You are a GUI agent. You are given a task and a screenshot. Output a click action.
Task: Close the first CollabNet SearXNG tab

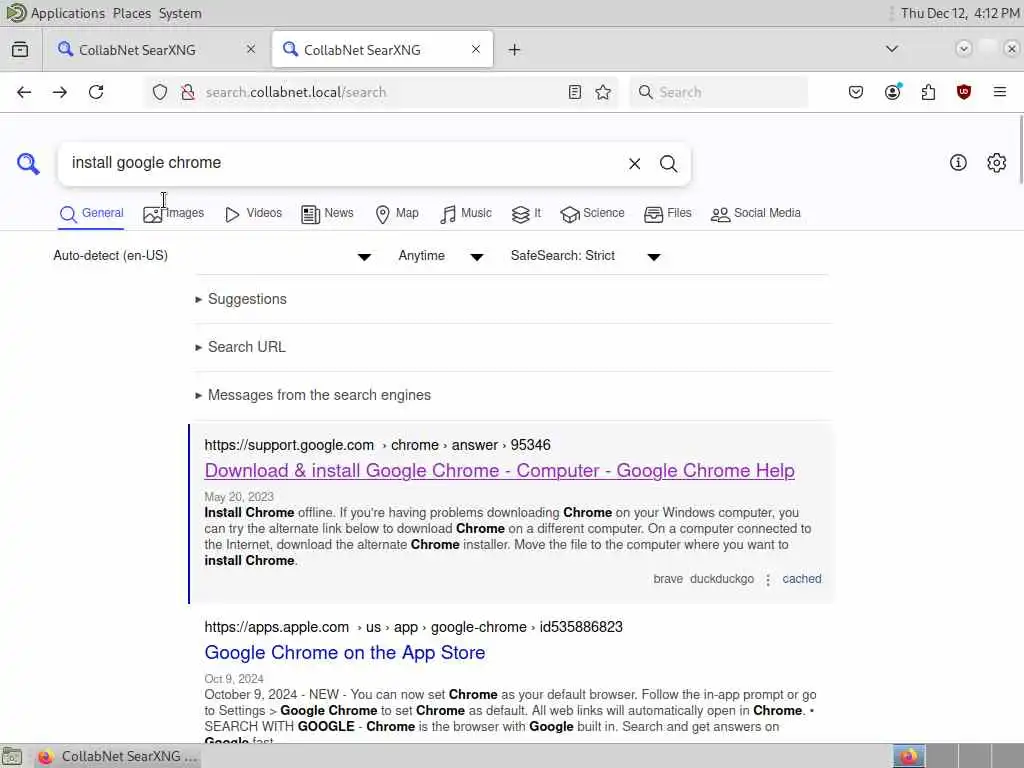251,50
